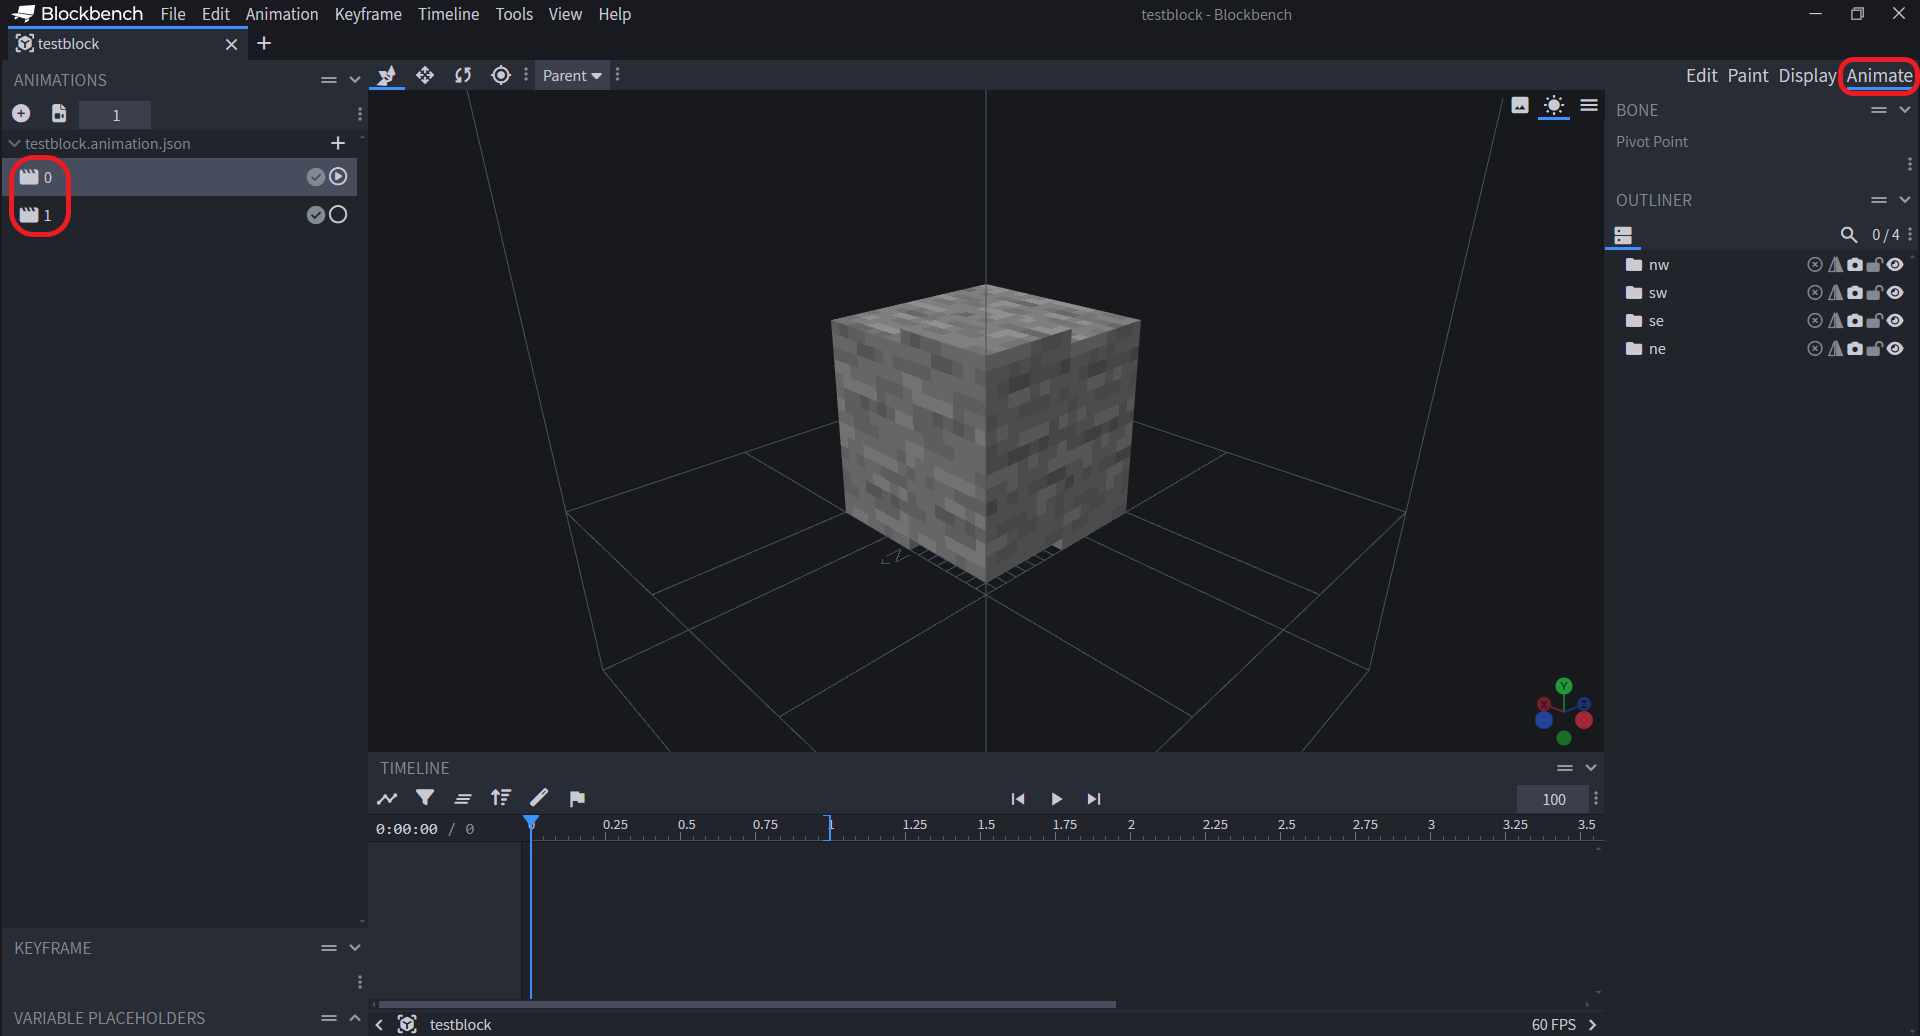
Task: Toggle the export checkmark on animation 0
Action: pyautogui.click(x=314, y=176)
